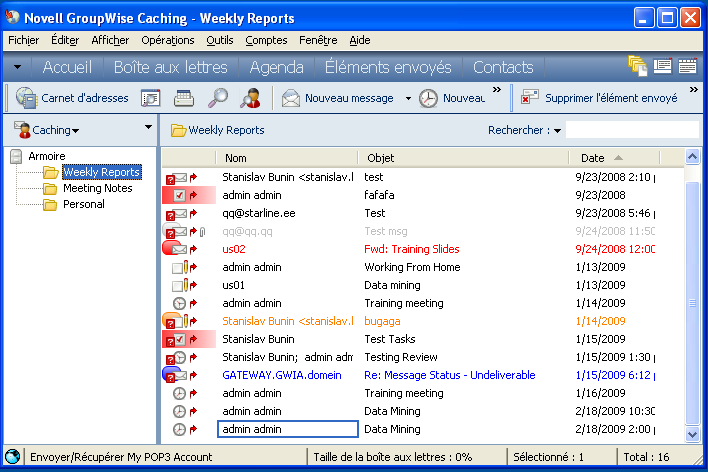
Task: Click the clock icon on the 'Testing Review' row
Action: [x=180, y=357]
